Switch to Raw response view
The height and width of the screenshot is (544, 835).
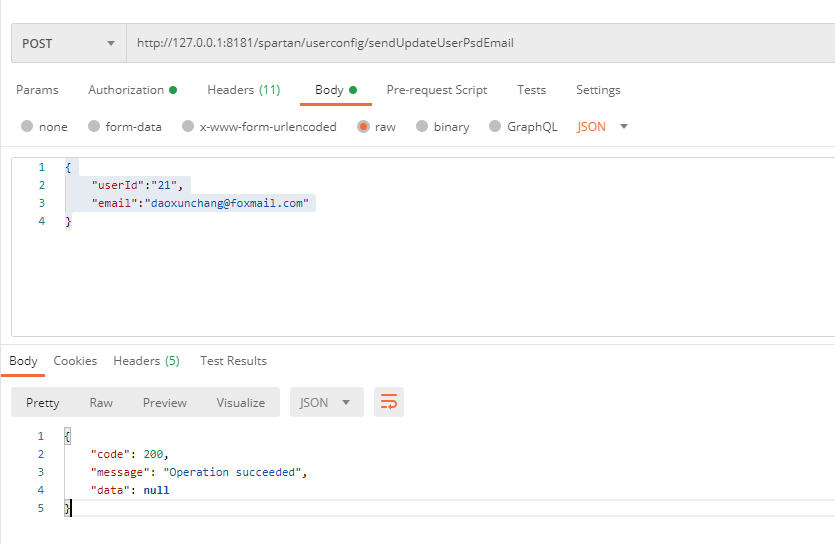[101, 402]
